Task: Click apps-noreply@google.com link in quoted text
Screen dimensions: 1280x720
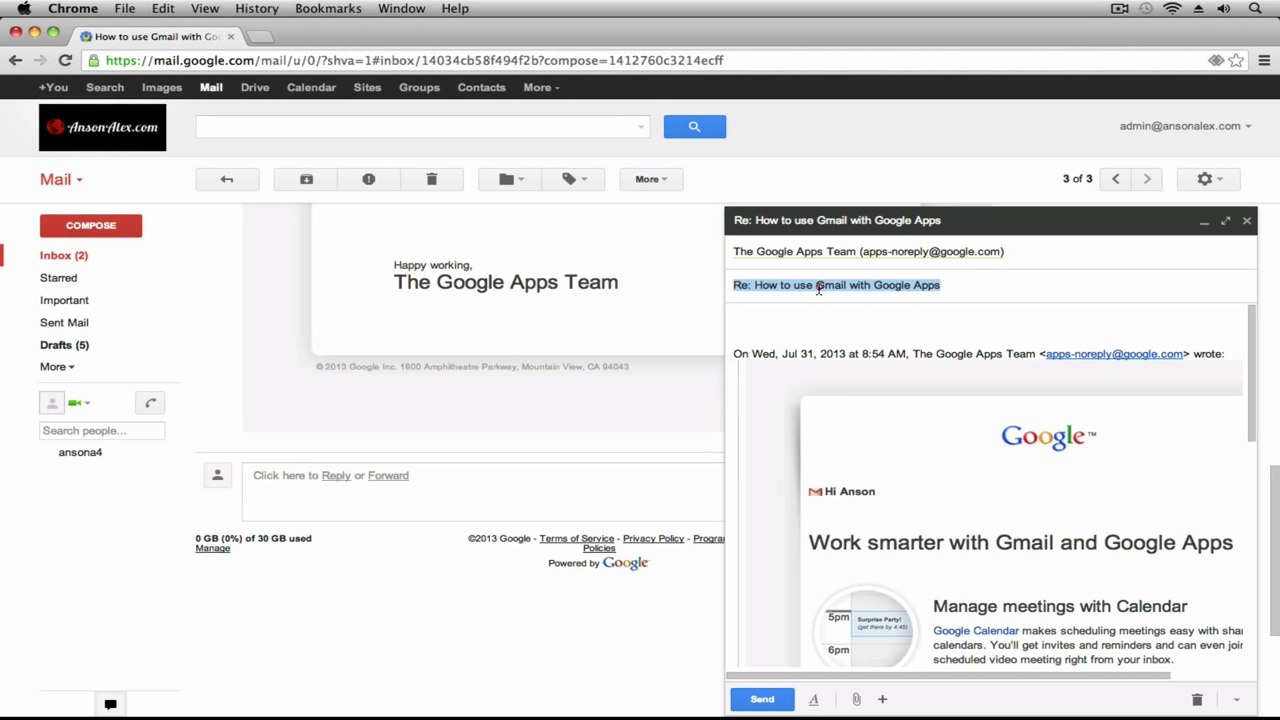Action: [x=1114, y=354]
